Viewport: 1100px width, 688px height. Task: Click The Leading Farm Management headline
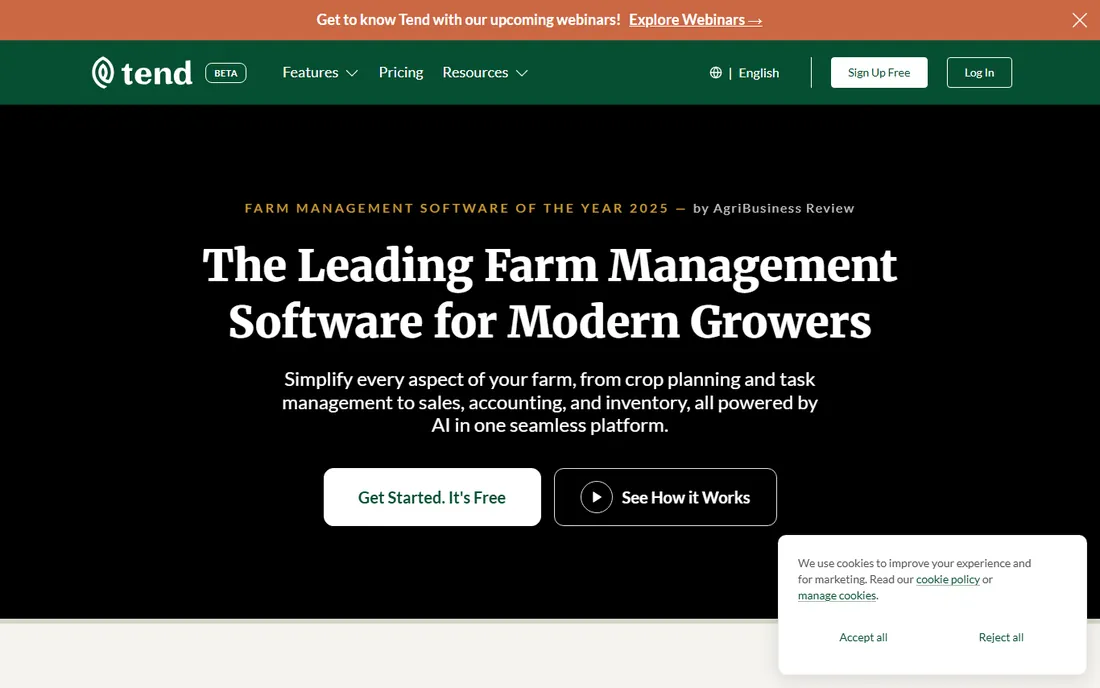(550, 293)
